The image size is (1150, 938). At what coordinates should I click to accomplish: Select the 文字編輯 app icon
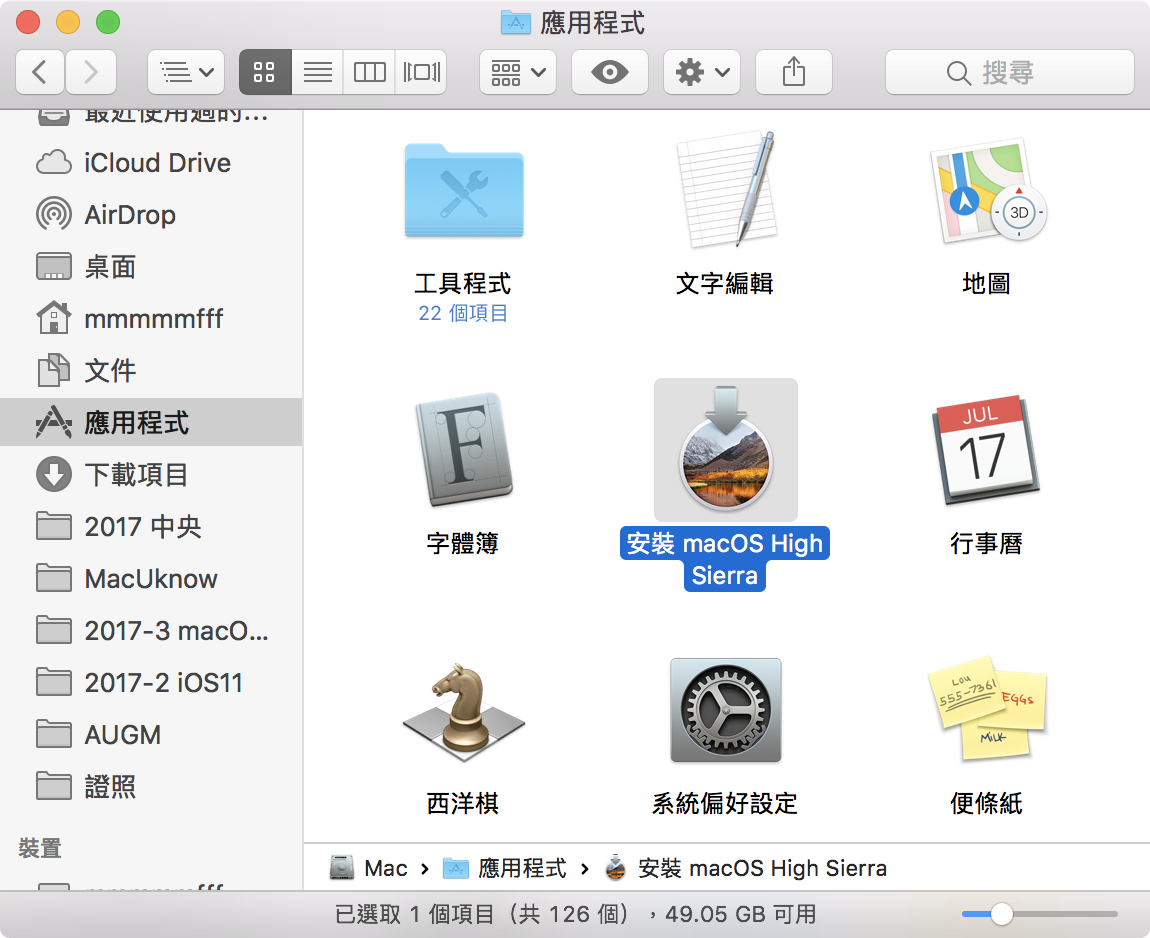click(x=725, y=189)
